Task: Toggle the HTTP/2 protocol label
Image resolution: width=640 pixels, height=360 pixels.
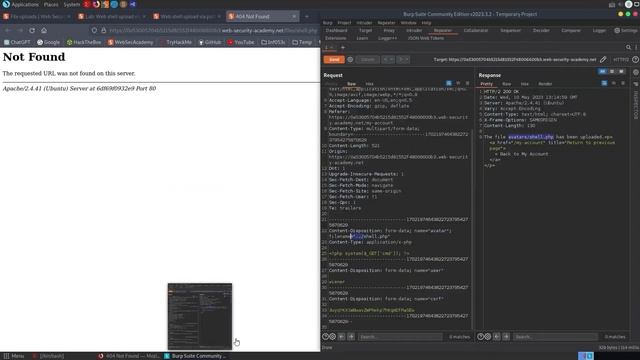Action: point(621,60)
